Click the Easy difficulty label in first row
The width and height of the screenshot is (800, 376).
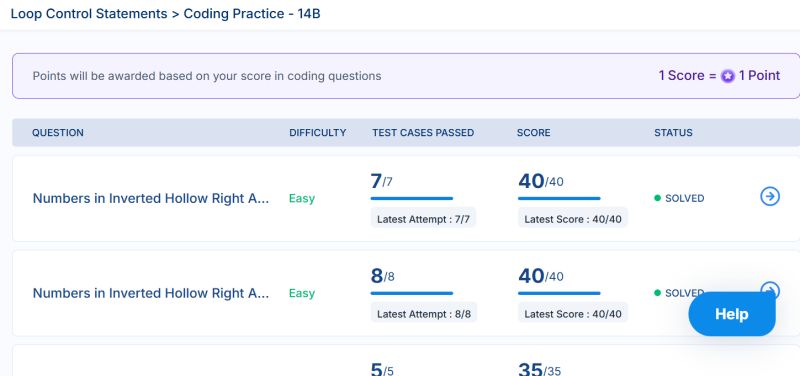[302, 198]
